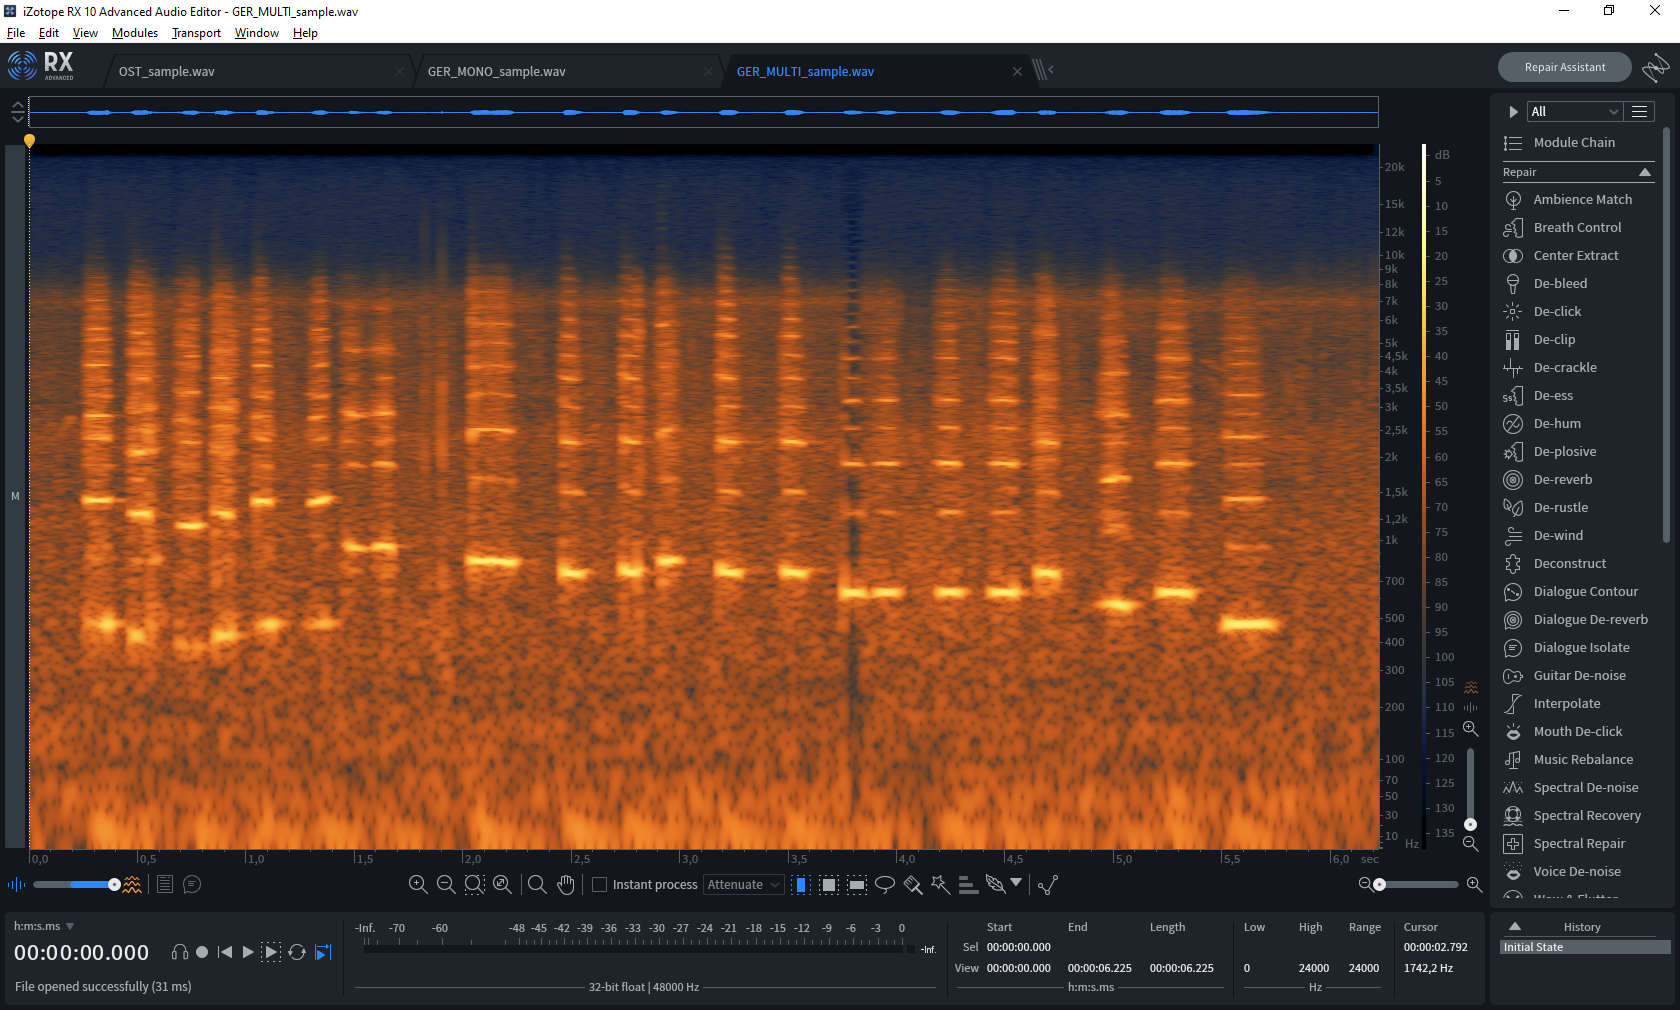Image resolution: width=1680 pixels, height=1010 pixels.
Task: Open the Window menu
Action: coord(257,33)
